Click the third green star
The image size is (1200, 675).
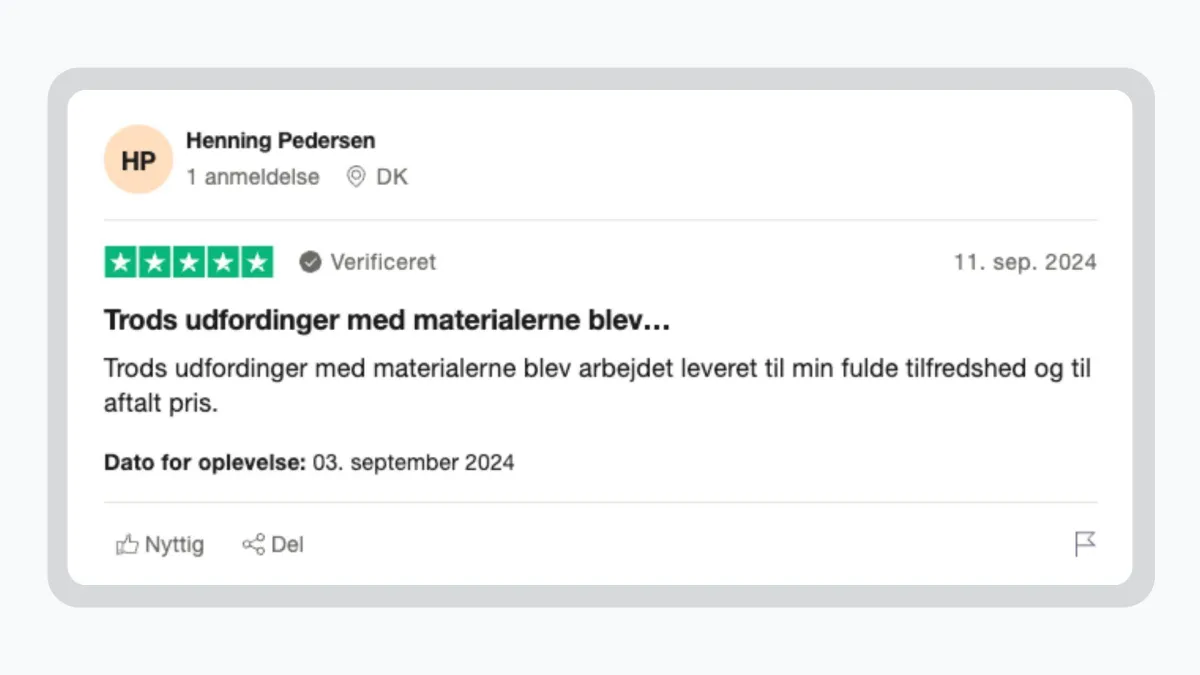pos(189,262)
